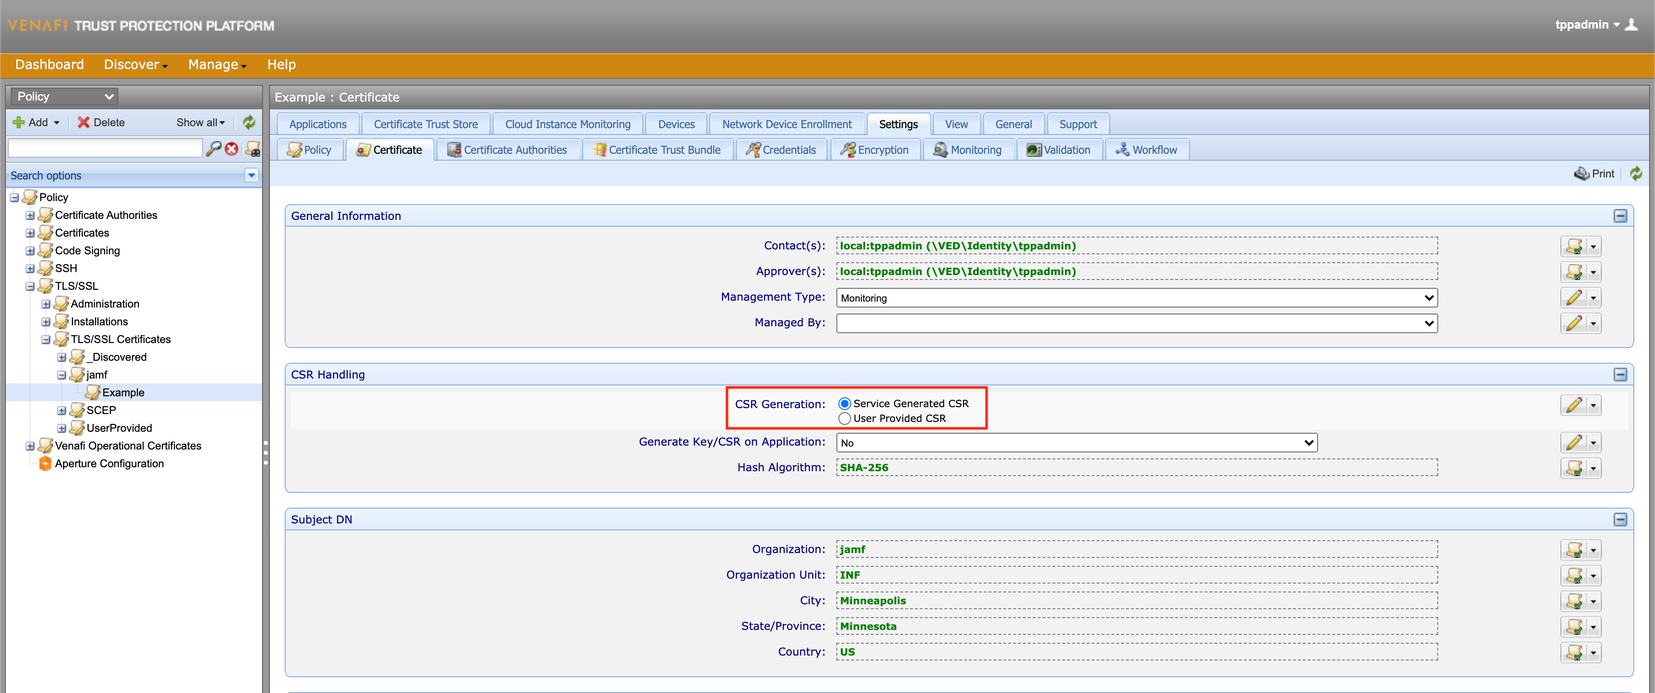Screen dimensions: 1655x693
Task: Click the pencil edit icon for Managed By
Action: click(x=1574, y=323)
